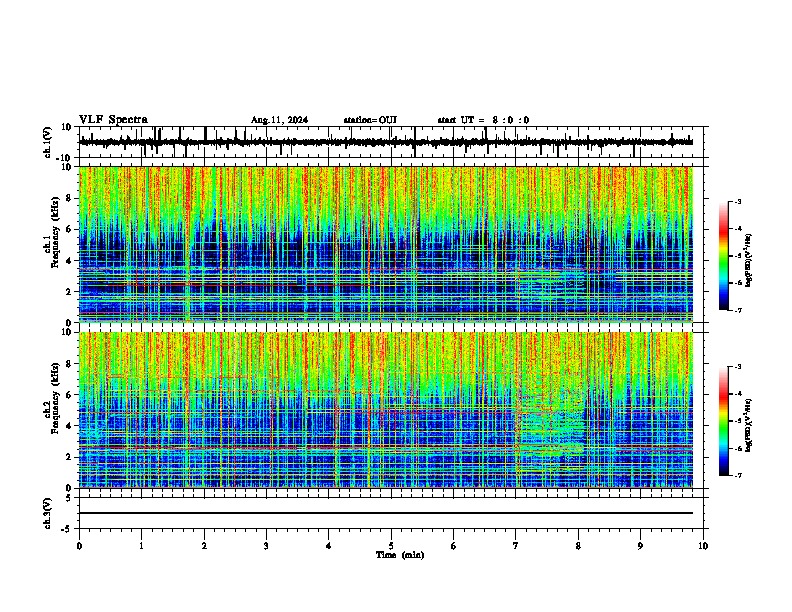Click the ch.2 color bar log(PSD) unit label
The height and width of the screenshot is (612, 792).
[749, 425]
